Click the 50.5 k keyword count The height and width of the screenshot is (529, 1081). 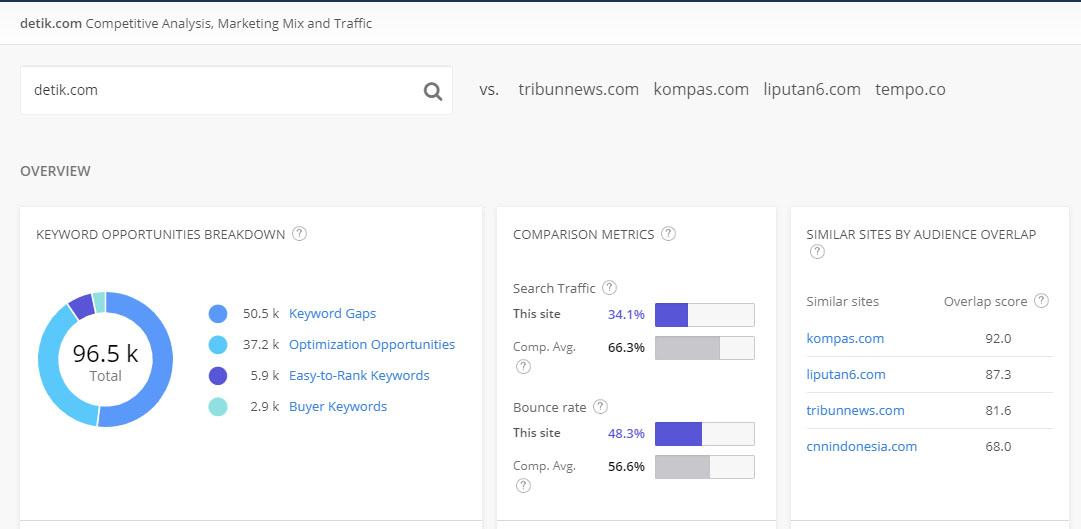tap(261, 314)
